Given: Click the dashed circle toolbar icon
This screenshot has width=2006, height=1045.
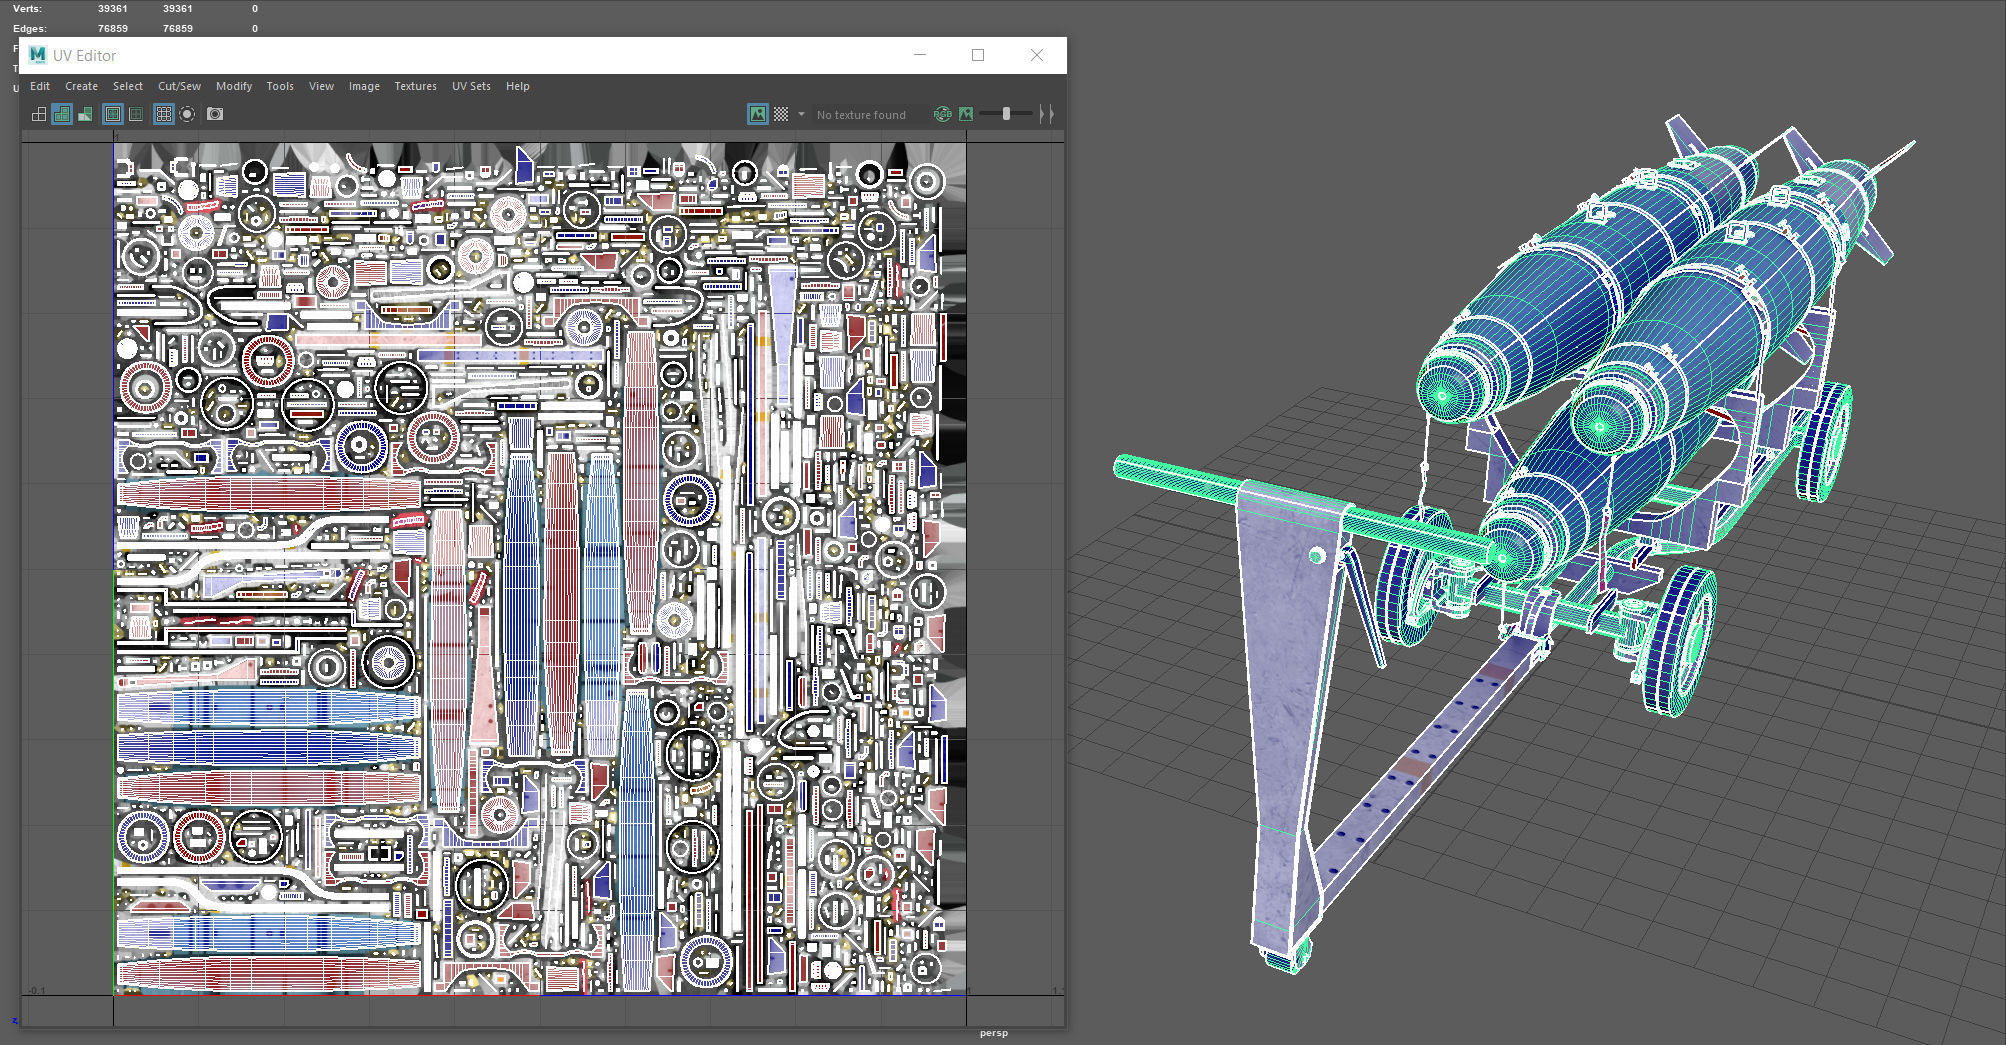Looking at the screenshot, I should coord(187,114).
